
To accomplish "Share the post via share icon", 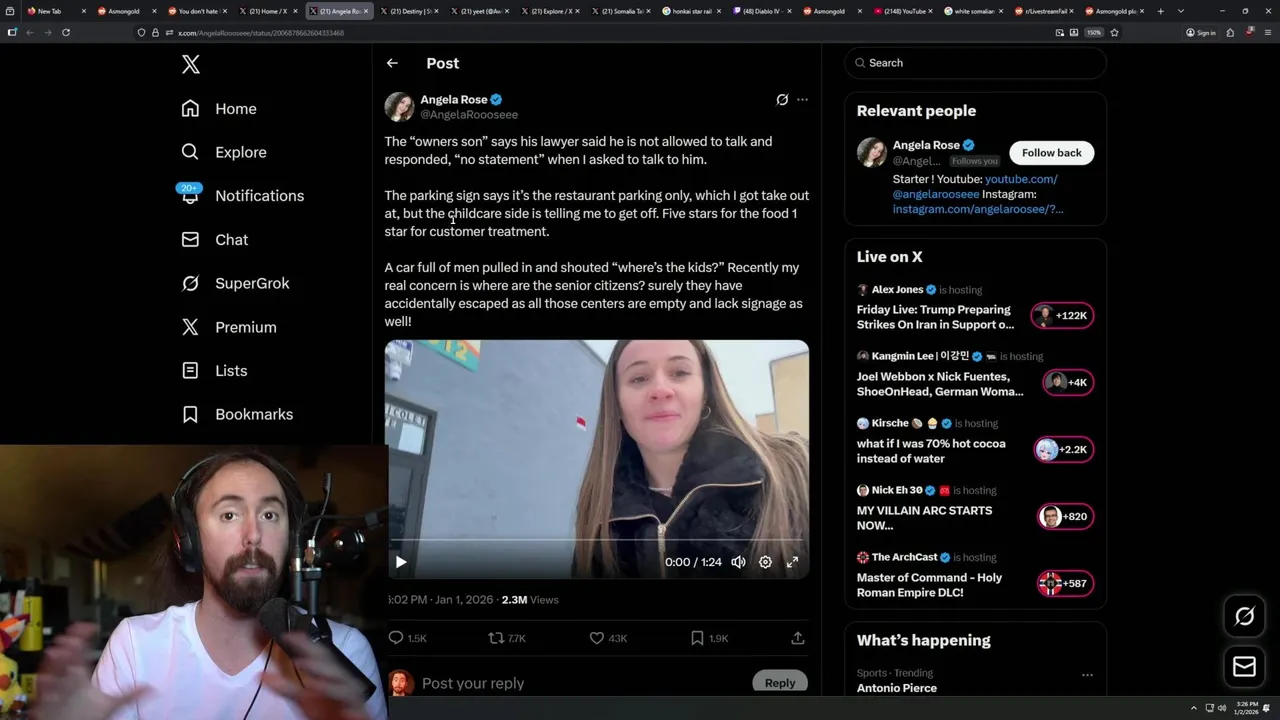I will coord(798,638).
